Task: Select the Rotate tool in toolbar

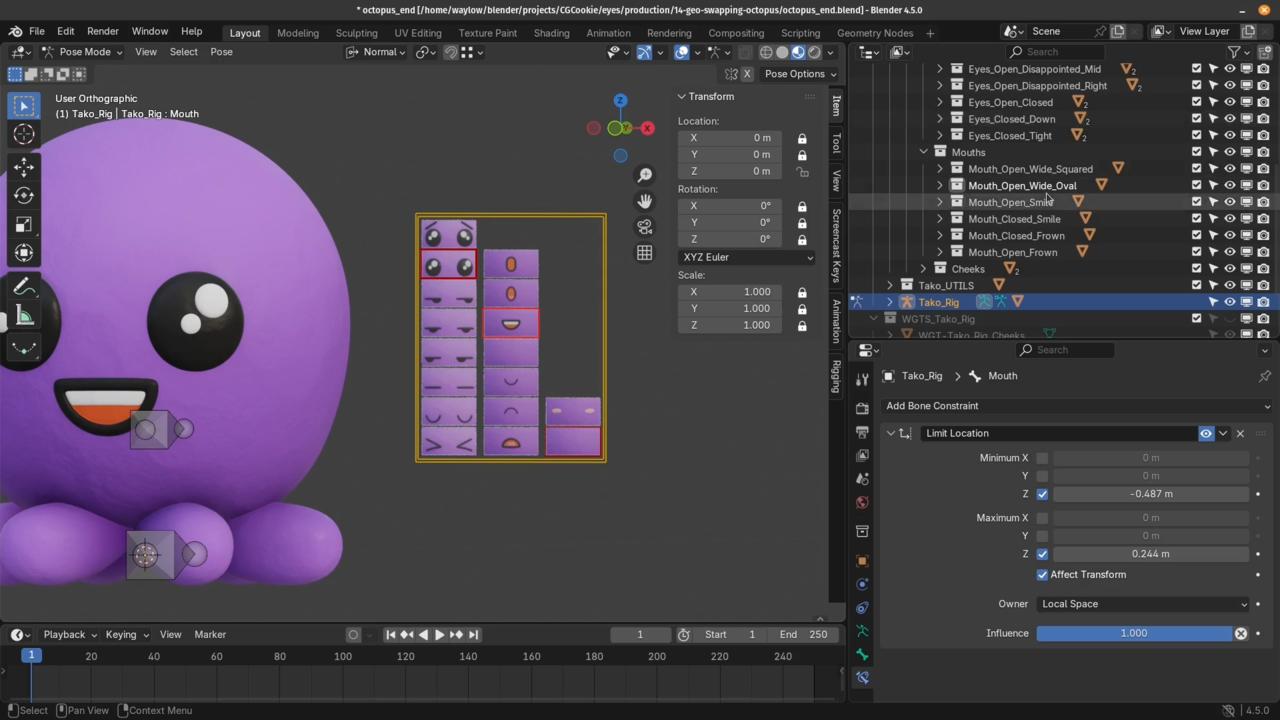Action: point(24,196)
